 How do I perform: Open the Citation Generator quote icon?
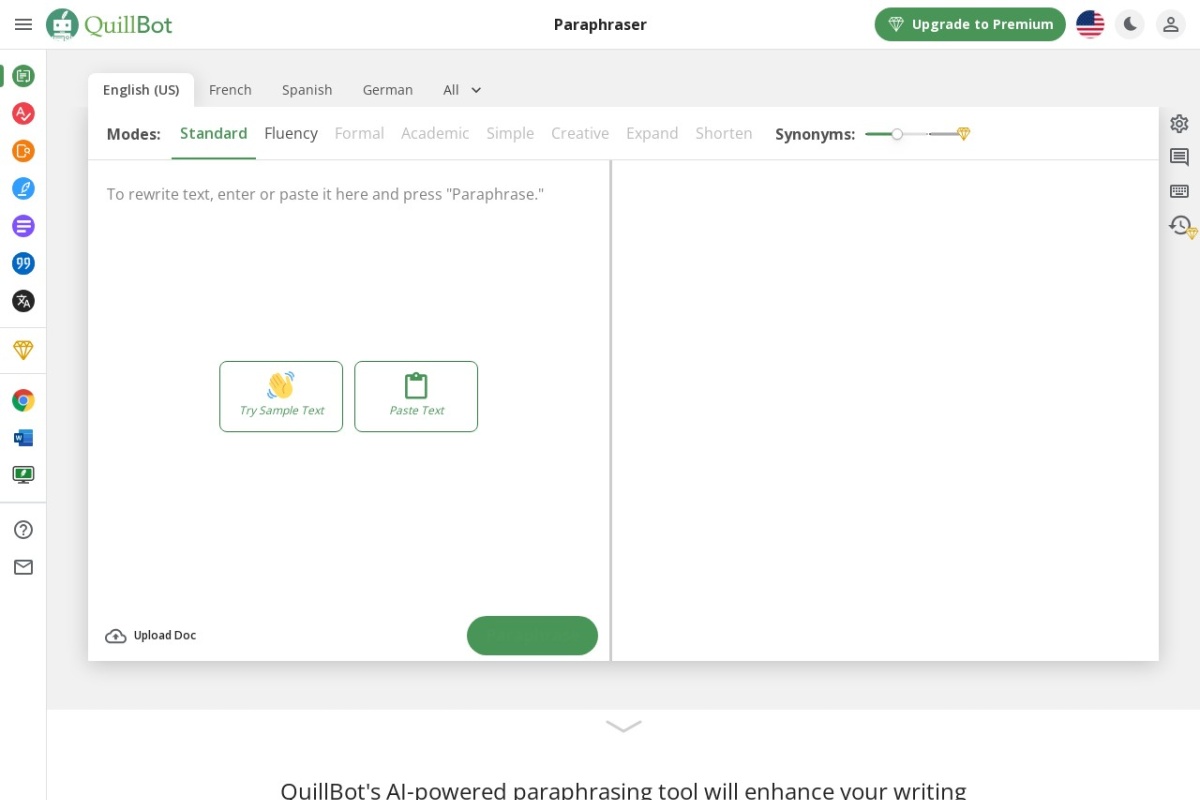(x=23, y=263)
